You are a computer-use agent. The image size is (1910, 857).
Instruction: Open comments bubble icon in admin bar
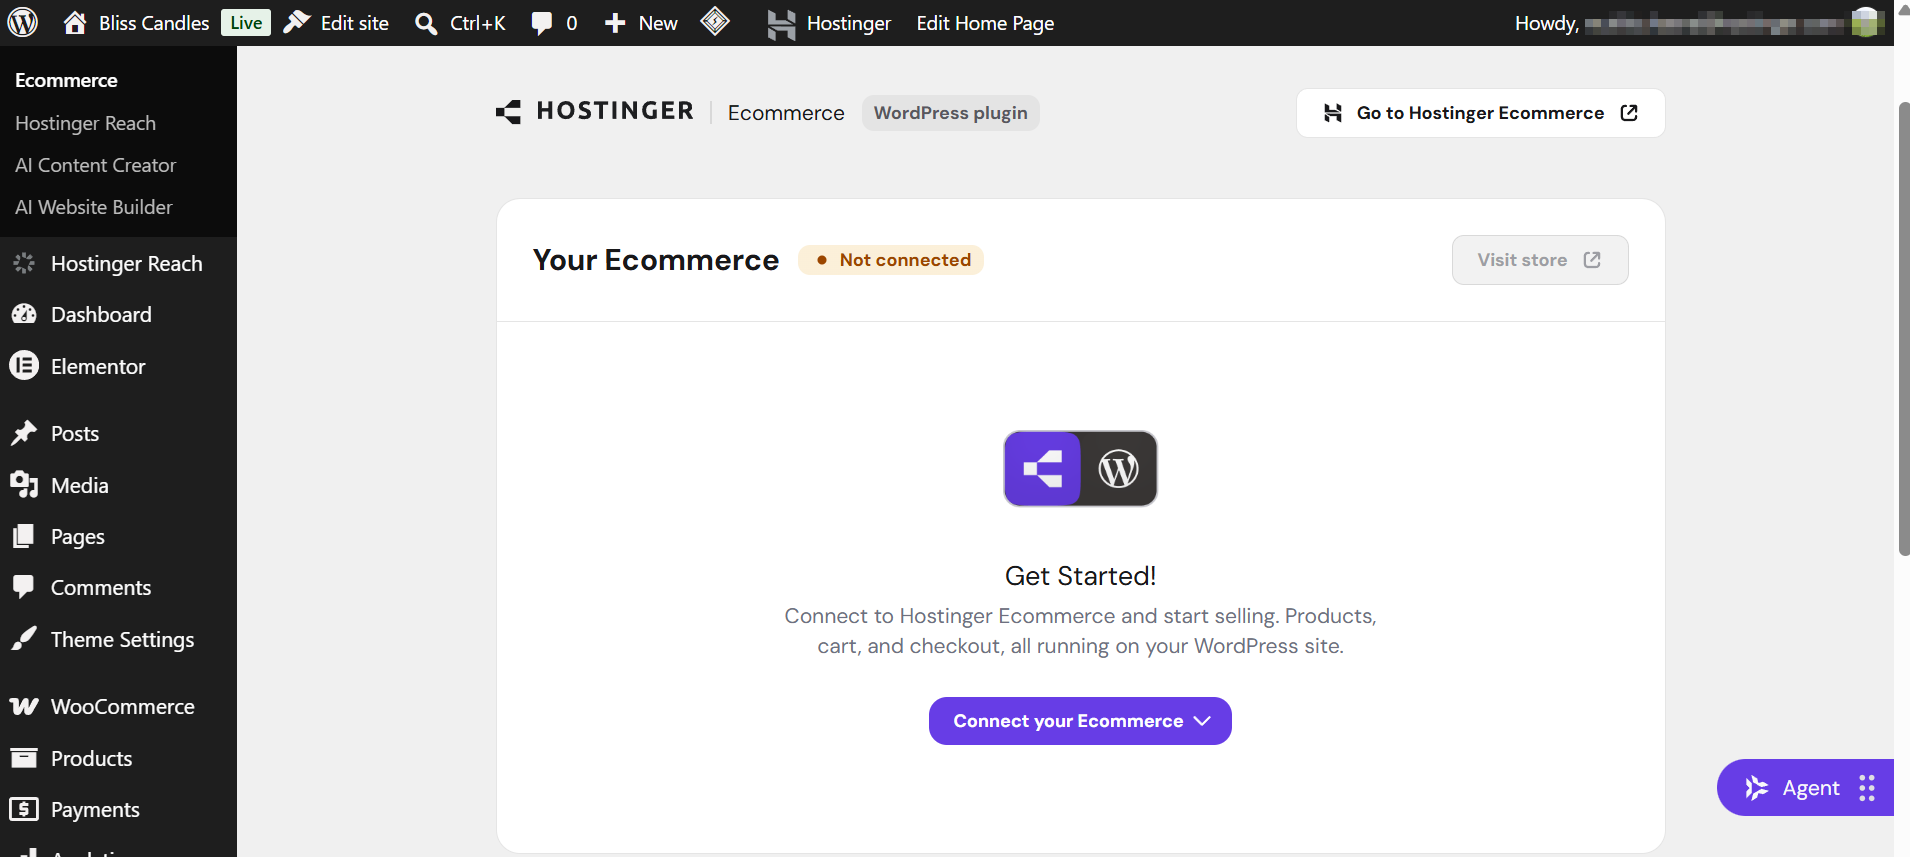click(x=541, y=23)
